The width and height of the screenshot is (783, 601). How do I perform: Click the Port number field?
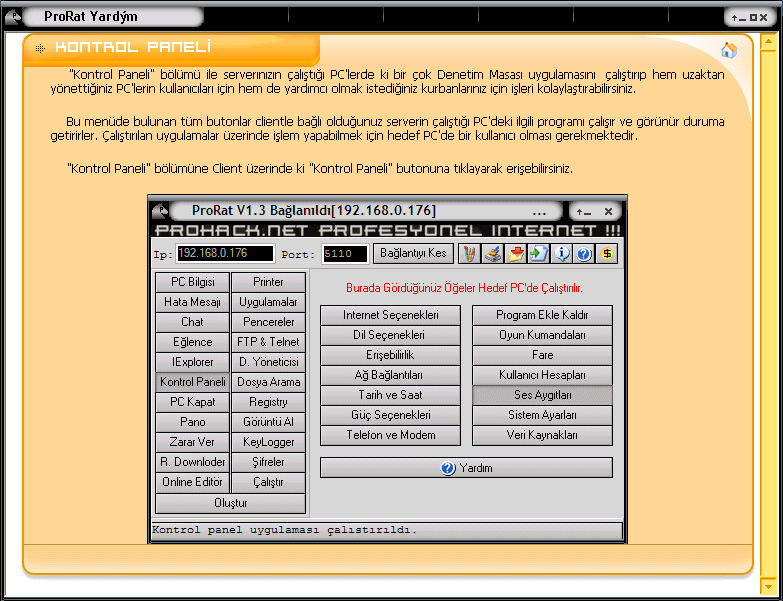pos(345,254)
